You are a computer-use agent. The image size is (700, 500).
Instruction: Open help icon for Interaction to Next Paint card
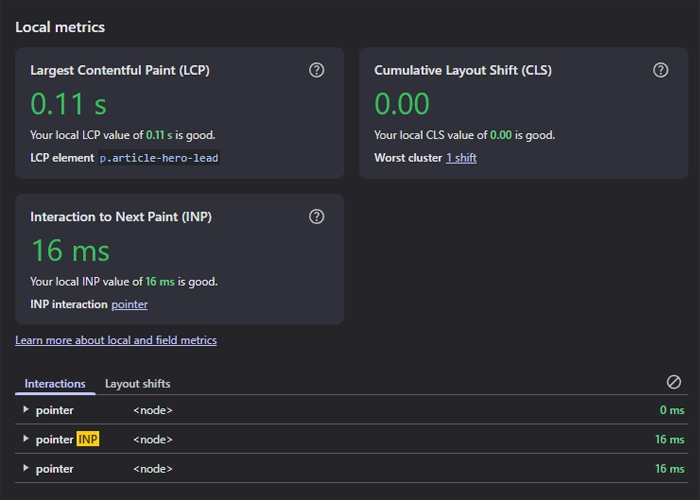click(317, 217)
